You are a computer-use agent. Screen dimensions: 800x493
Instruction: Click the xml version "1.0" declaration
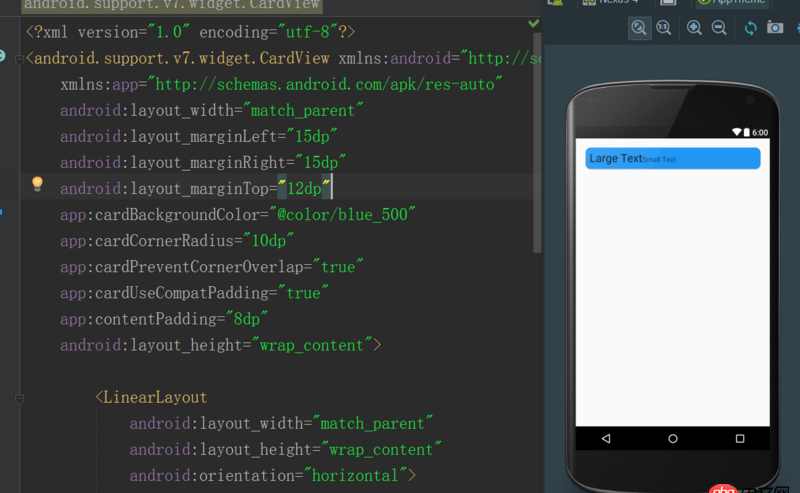point(168,32)
